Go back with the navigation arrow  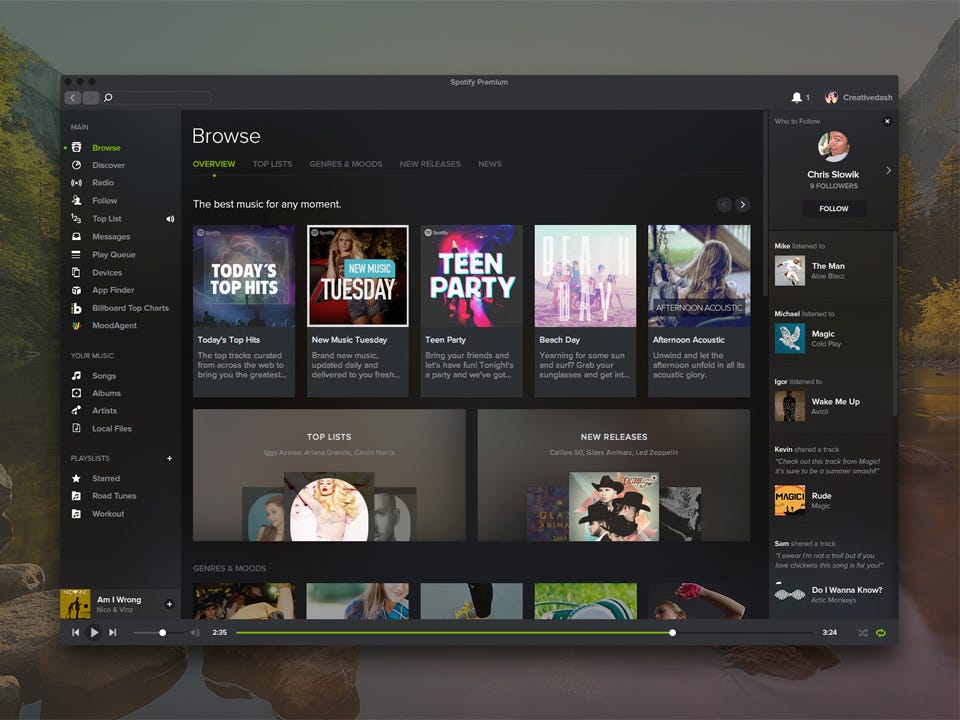72,97
